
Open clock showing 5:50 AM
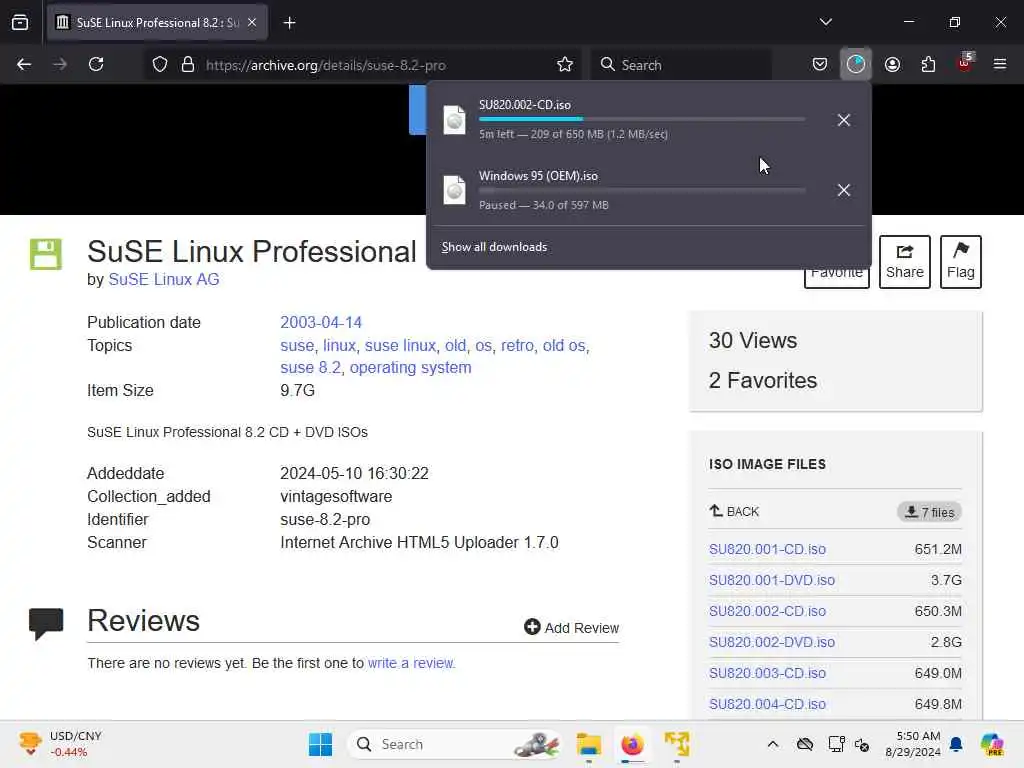pyautogui.click(x=913, y=744)
